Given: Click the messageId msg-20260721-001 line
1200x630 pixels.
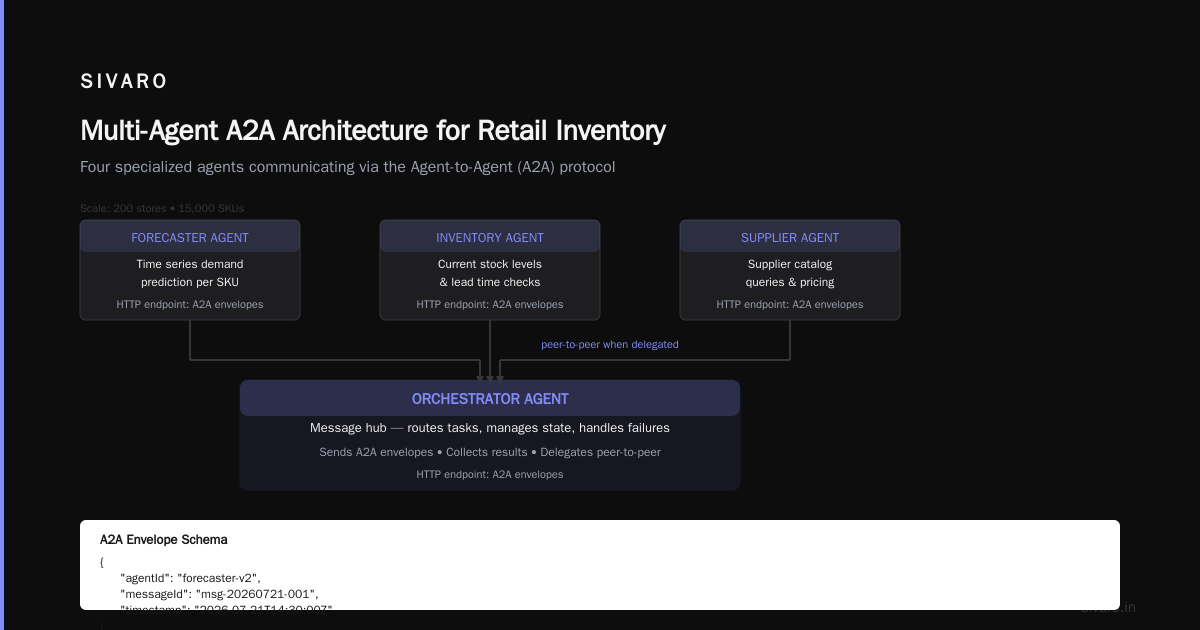Looking at the screenshot, I should [219, 594].
